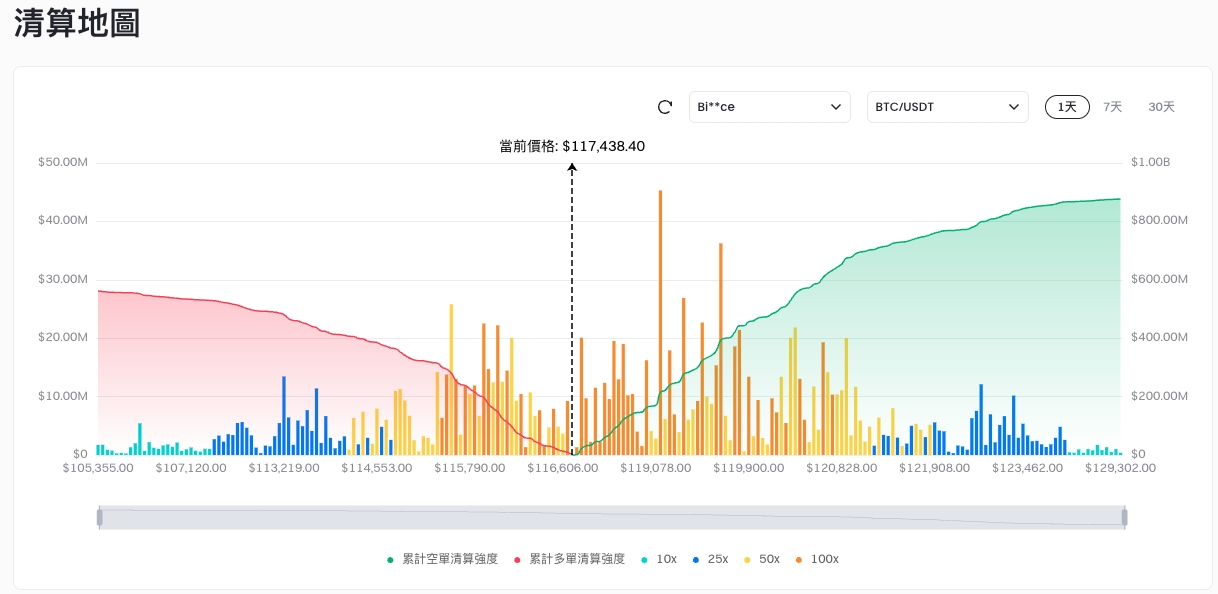Click the tallest yellow 50x bar
Screen dimensions: 1218x594
(451, 380)
